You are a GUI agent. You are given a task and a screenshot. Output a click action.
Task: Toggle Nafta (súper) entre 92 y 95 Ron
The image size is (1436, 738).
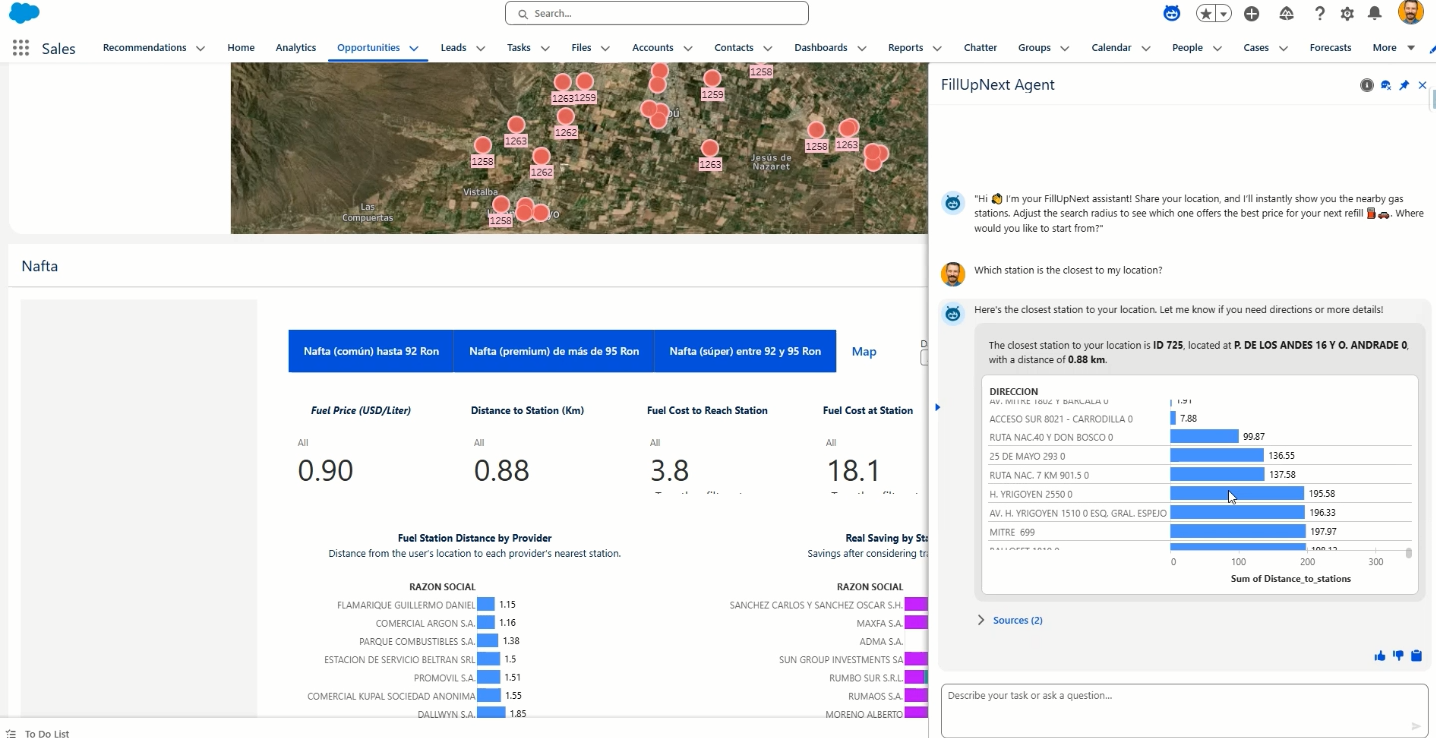pyautogui.click(x=745, y=352)
